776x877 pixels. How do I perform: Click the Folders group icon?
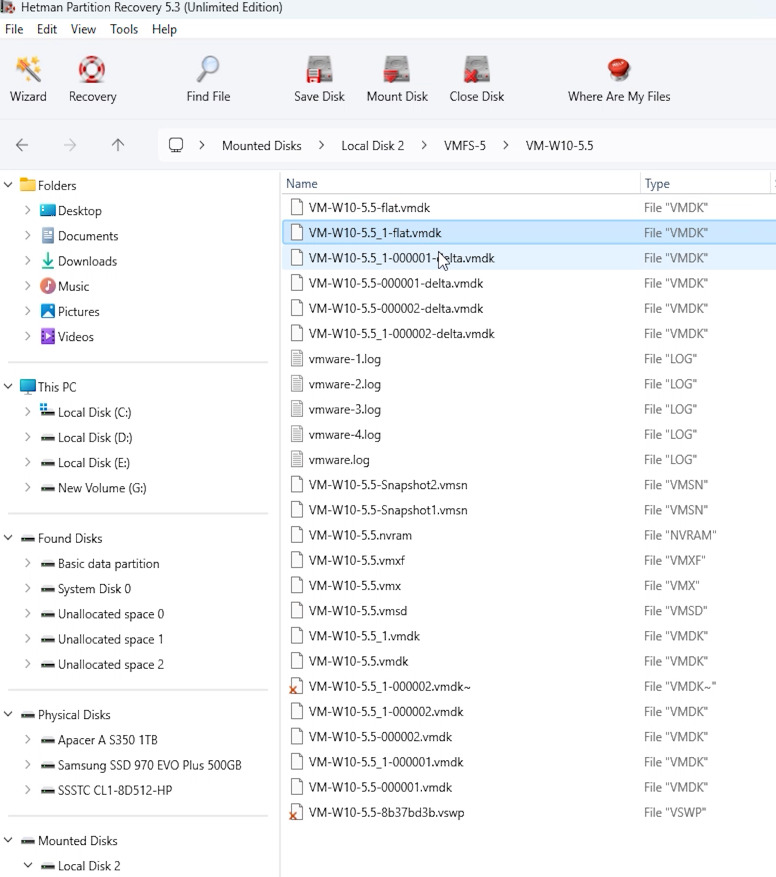27,185
